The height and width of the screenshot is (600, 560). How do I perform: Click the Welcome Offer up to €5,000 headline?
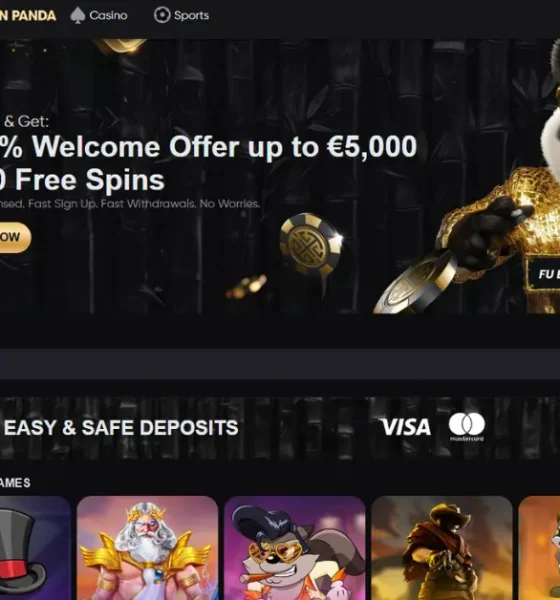[x=208, y=147]
